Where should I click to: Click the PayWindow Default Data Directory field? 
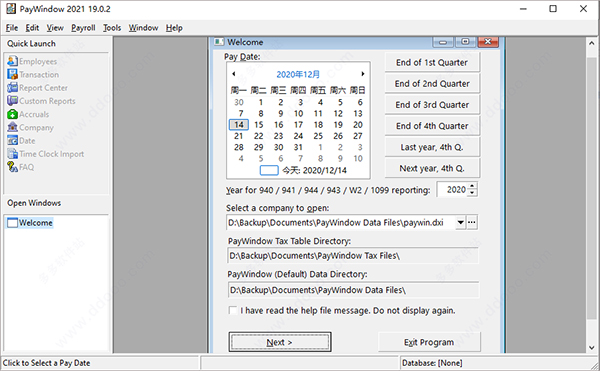coord(352,290)
